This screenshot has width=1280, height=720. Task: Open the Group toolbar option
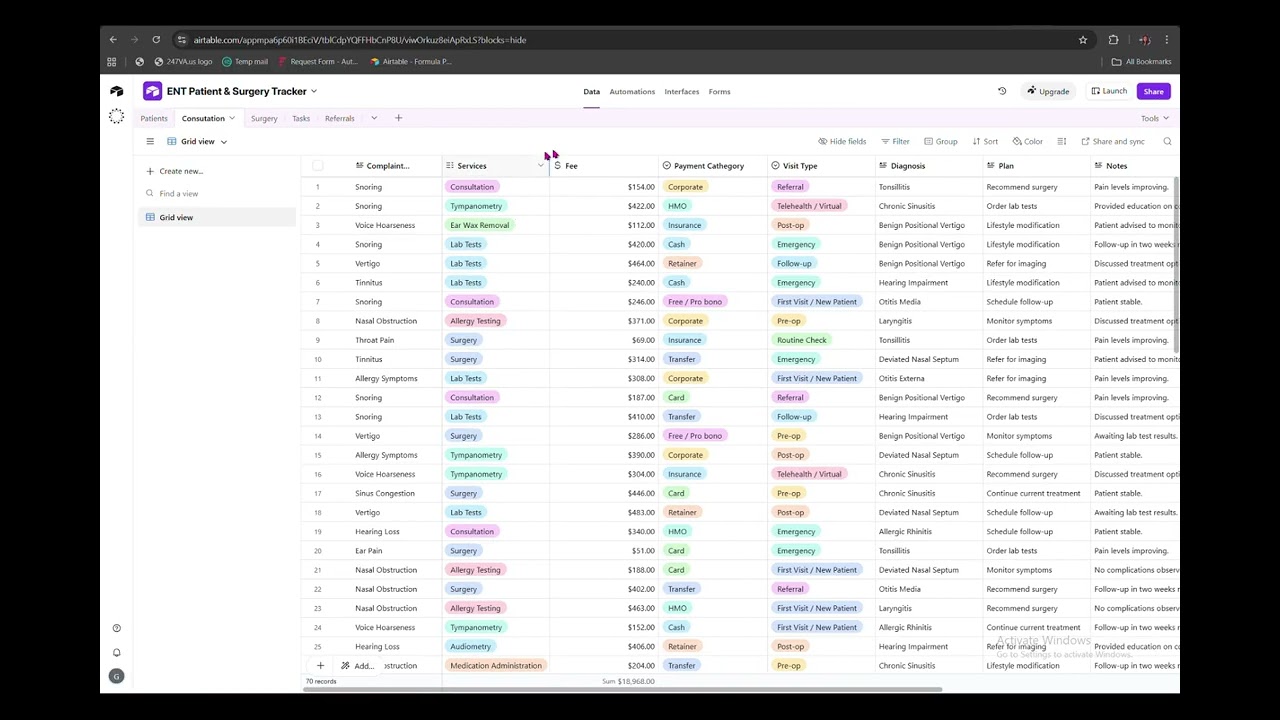click(940, 141)
